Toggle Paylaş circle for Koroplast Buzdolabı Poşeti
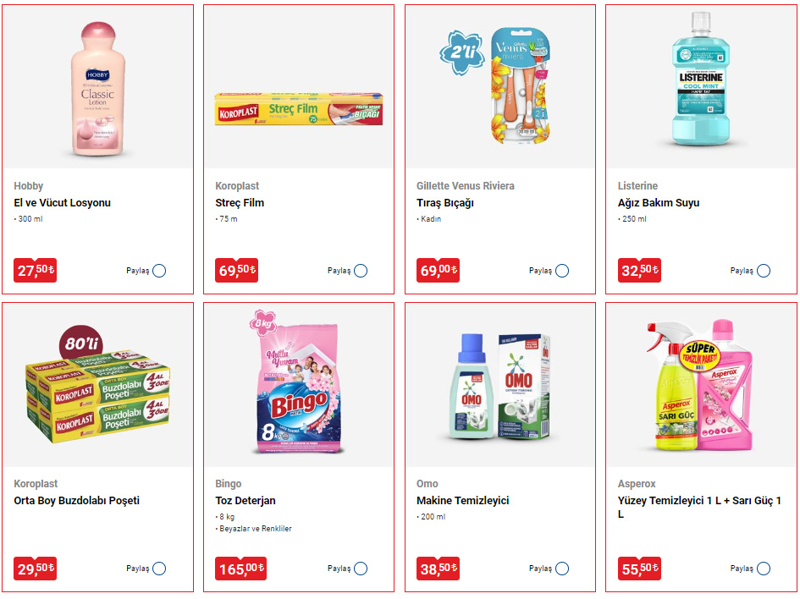This screenshot has width=800, height=599. tap(159, 568)
